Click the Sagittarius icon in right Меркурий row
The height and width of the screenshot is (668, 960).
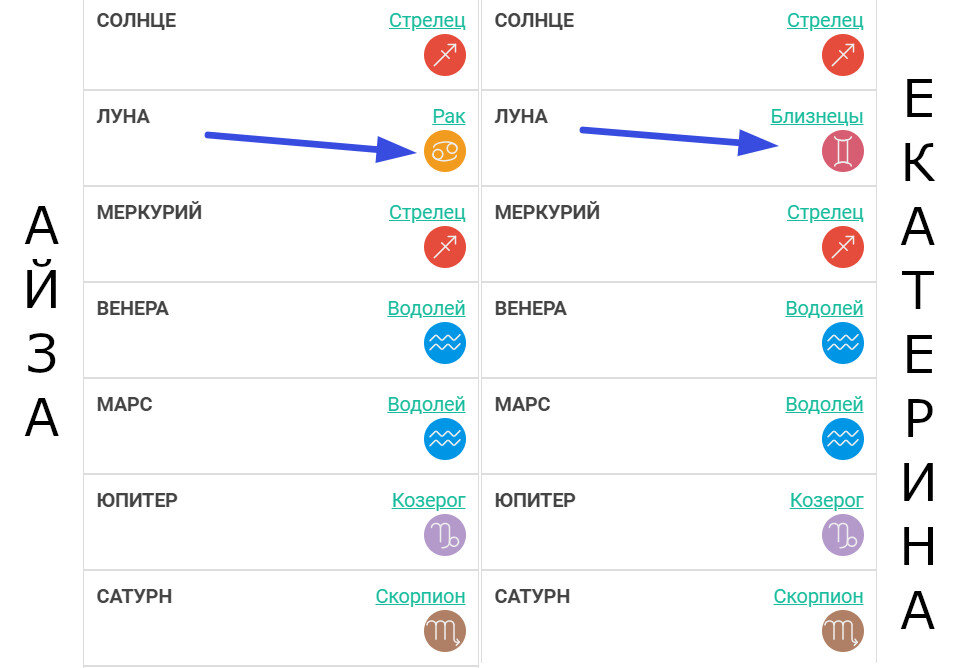pyautogui.click(x=842, y=247)
